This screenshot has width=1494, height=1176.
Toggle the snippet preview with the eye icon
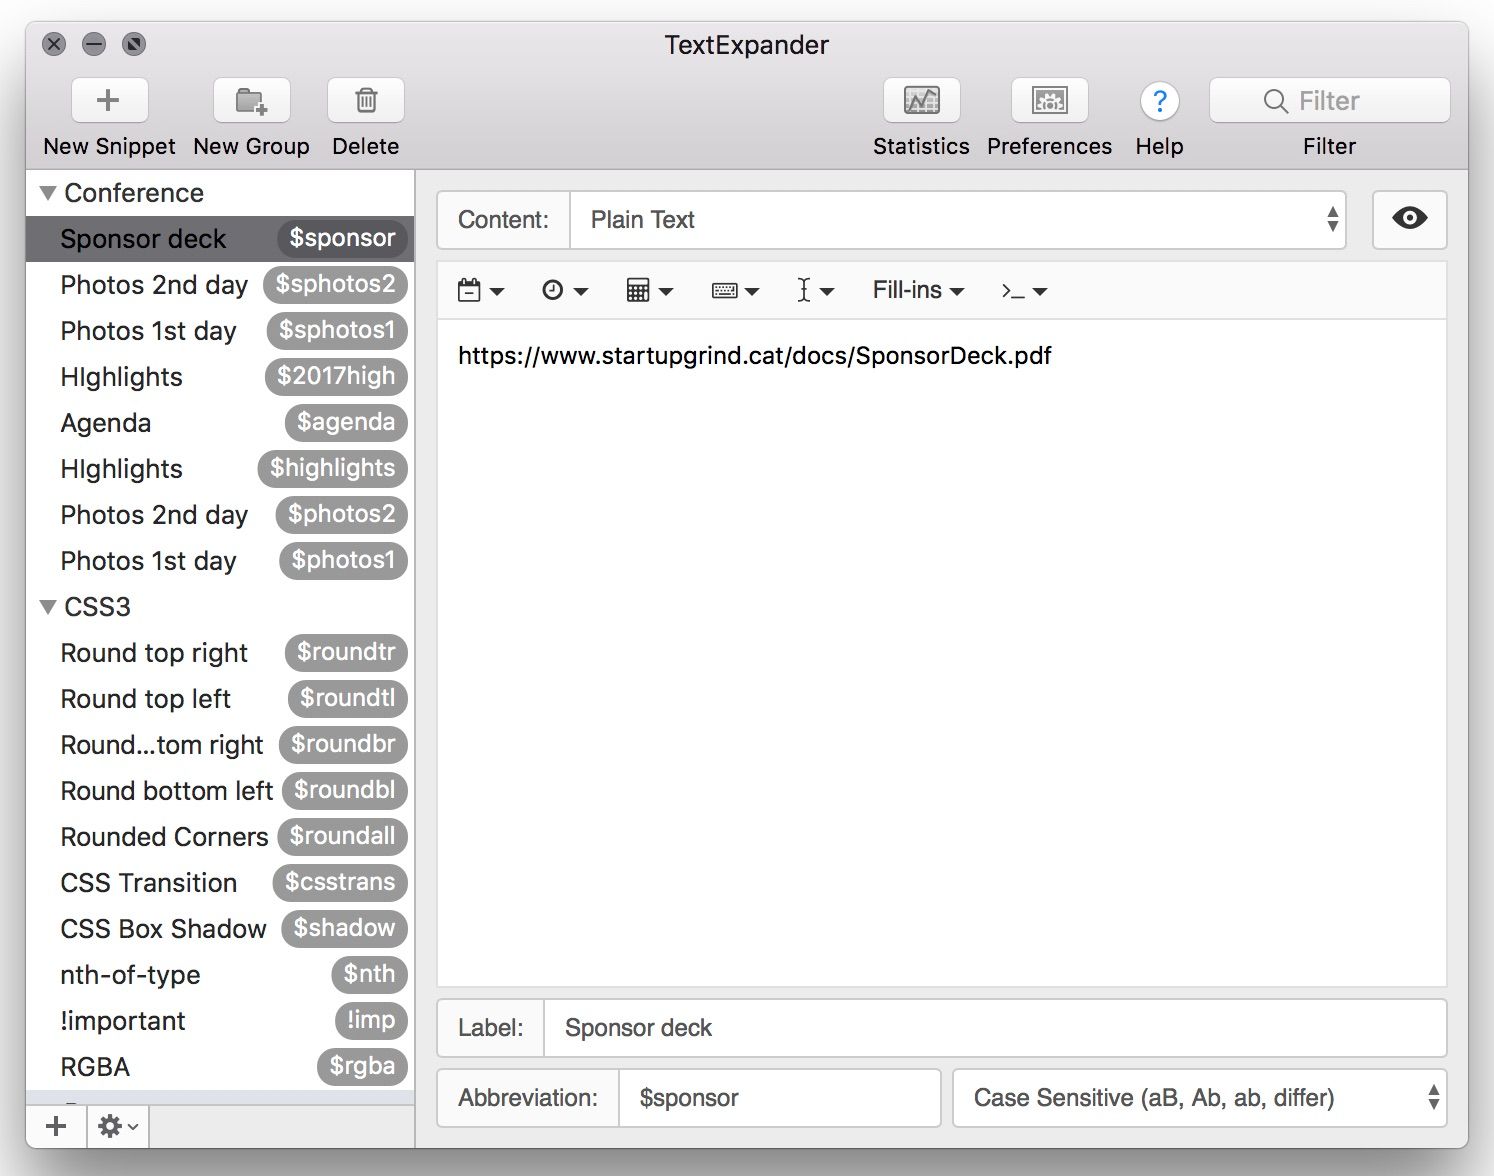1409,220
